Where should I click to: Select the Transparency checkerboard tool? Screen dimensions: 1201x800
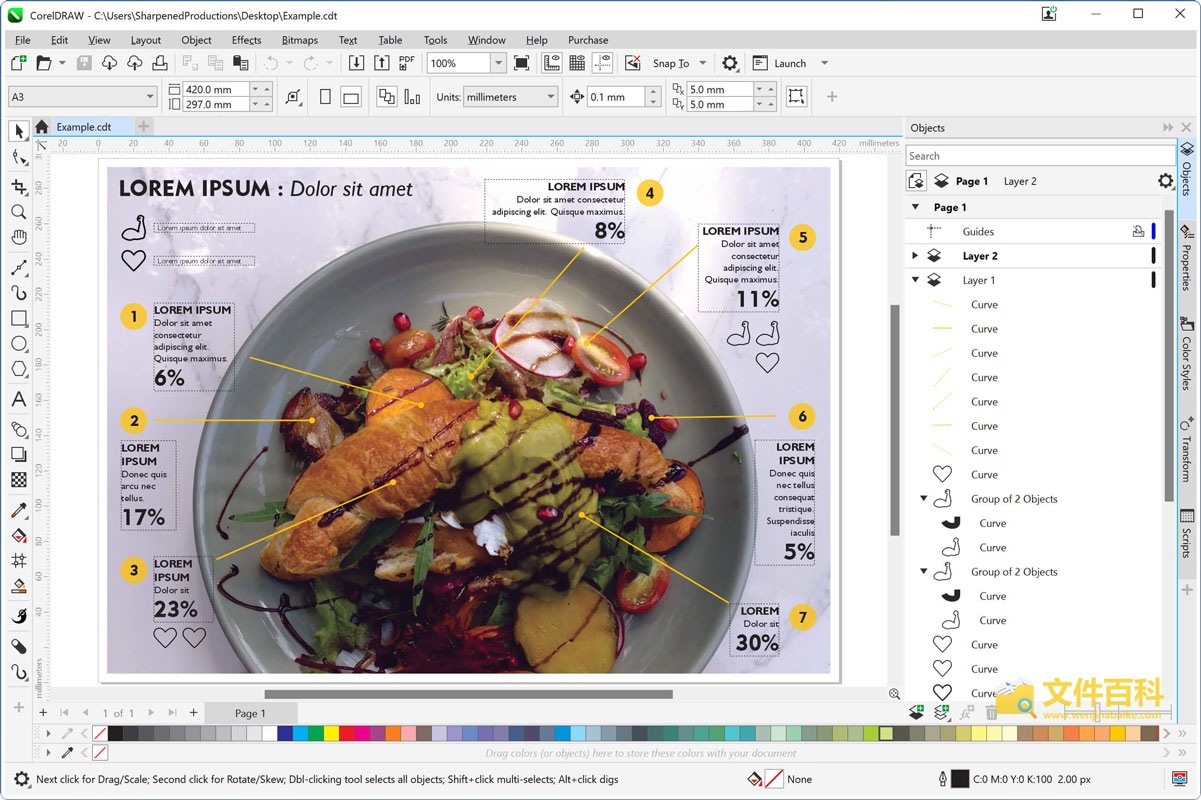tap(18, 480)
